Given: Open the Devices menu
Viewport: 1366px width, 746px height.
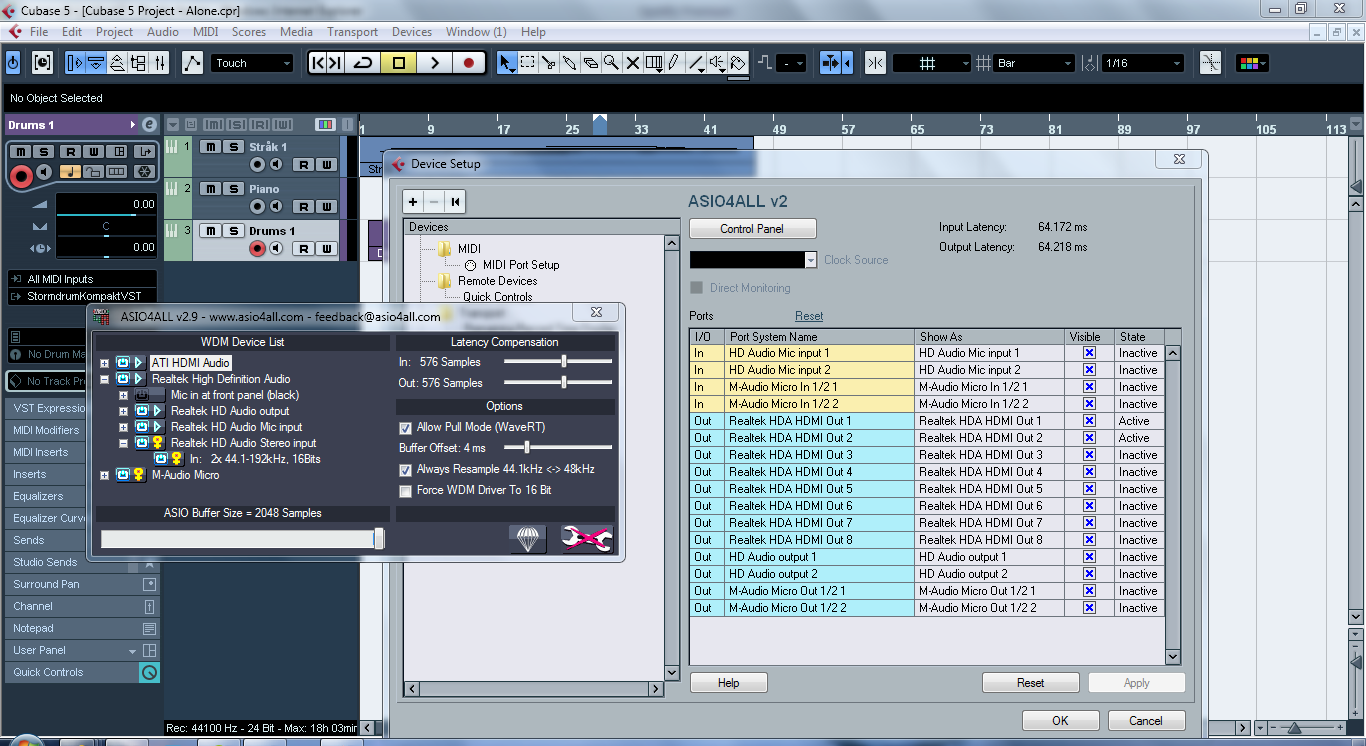Looking at the screenshot, I should tap(411, 32).
